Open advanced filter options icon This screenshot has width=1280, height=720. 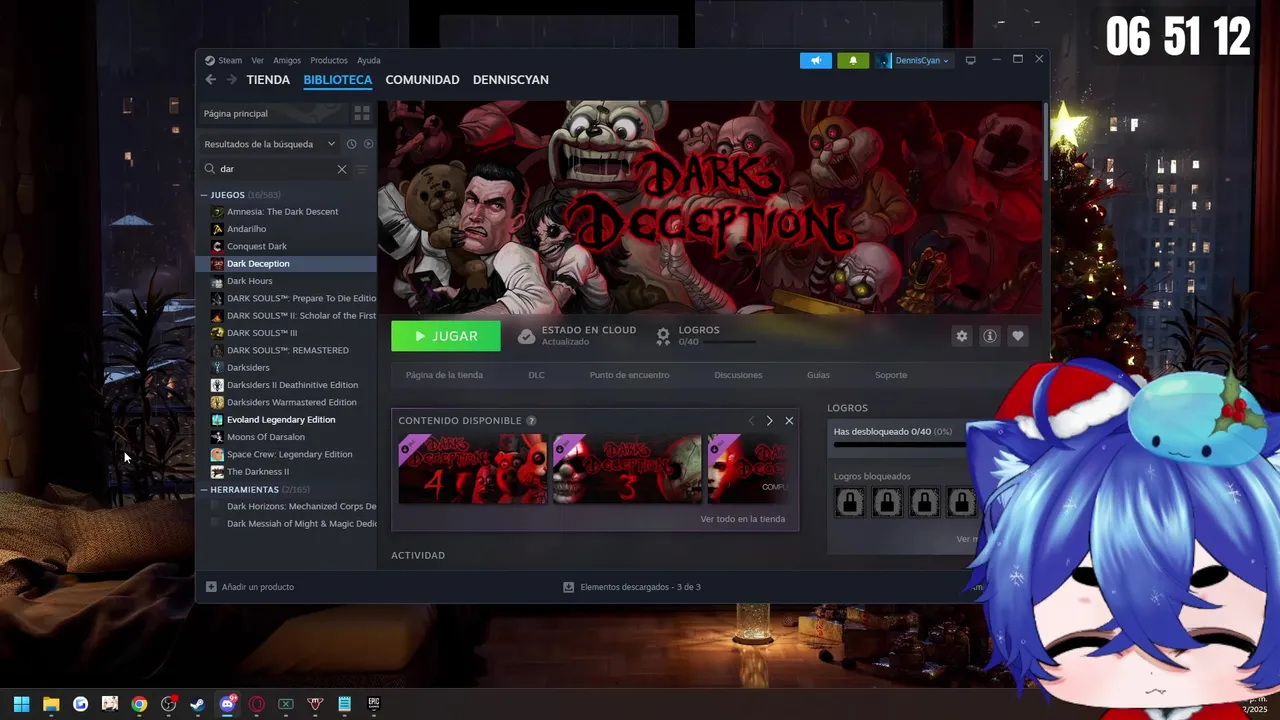pyautogui.click(x=362, y=169)
